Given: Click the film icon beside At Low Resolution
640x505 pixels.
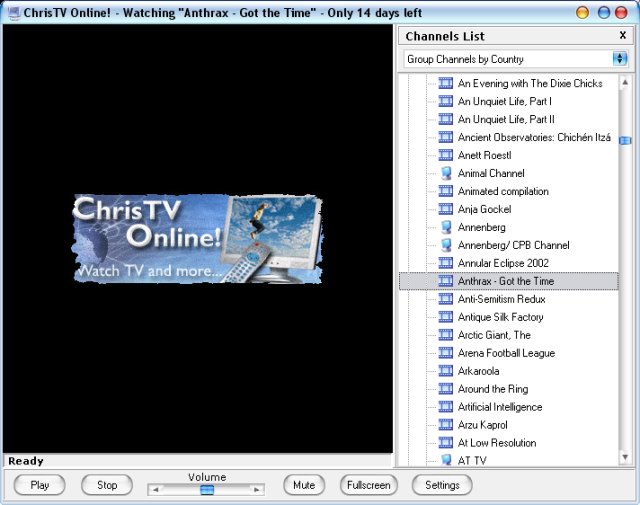Looking at the screenshot, I should [445, 443].
